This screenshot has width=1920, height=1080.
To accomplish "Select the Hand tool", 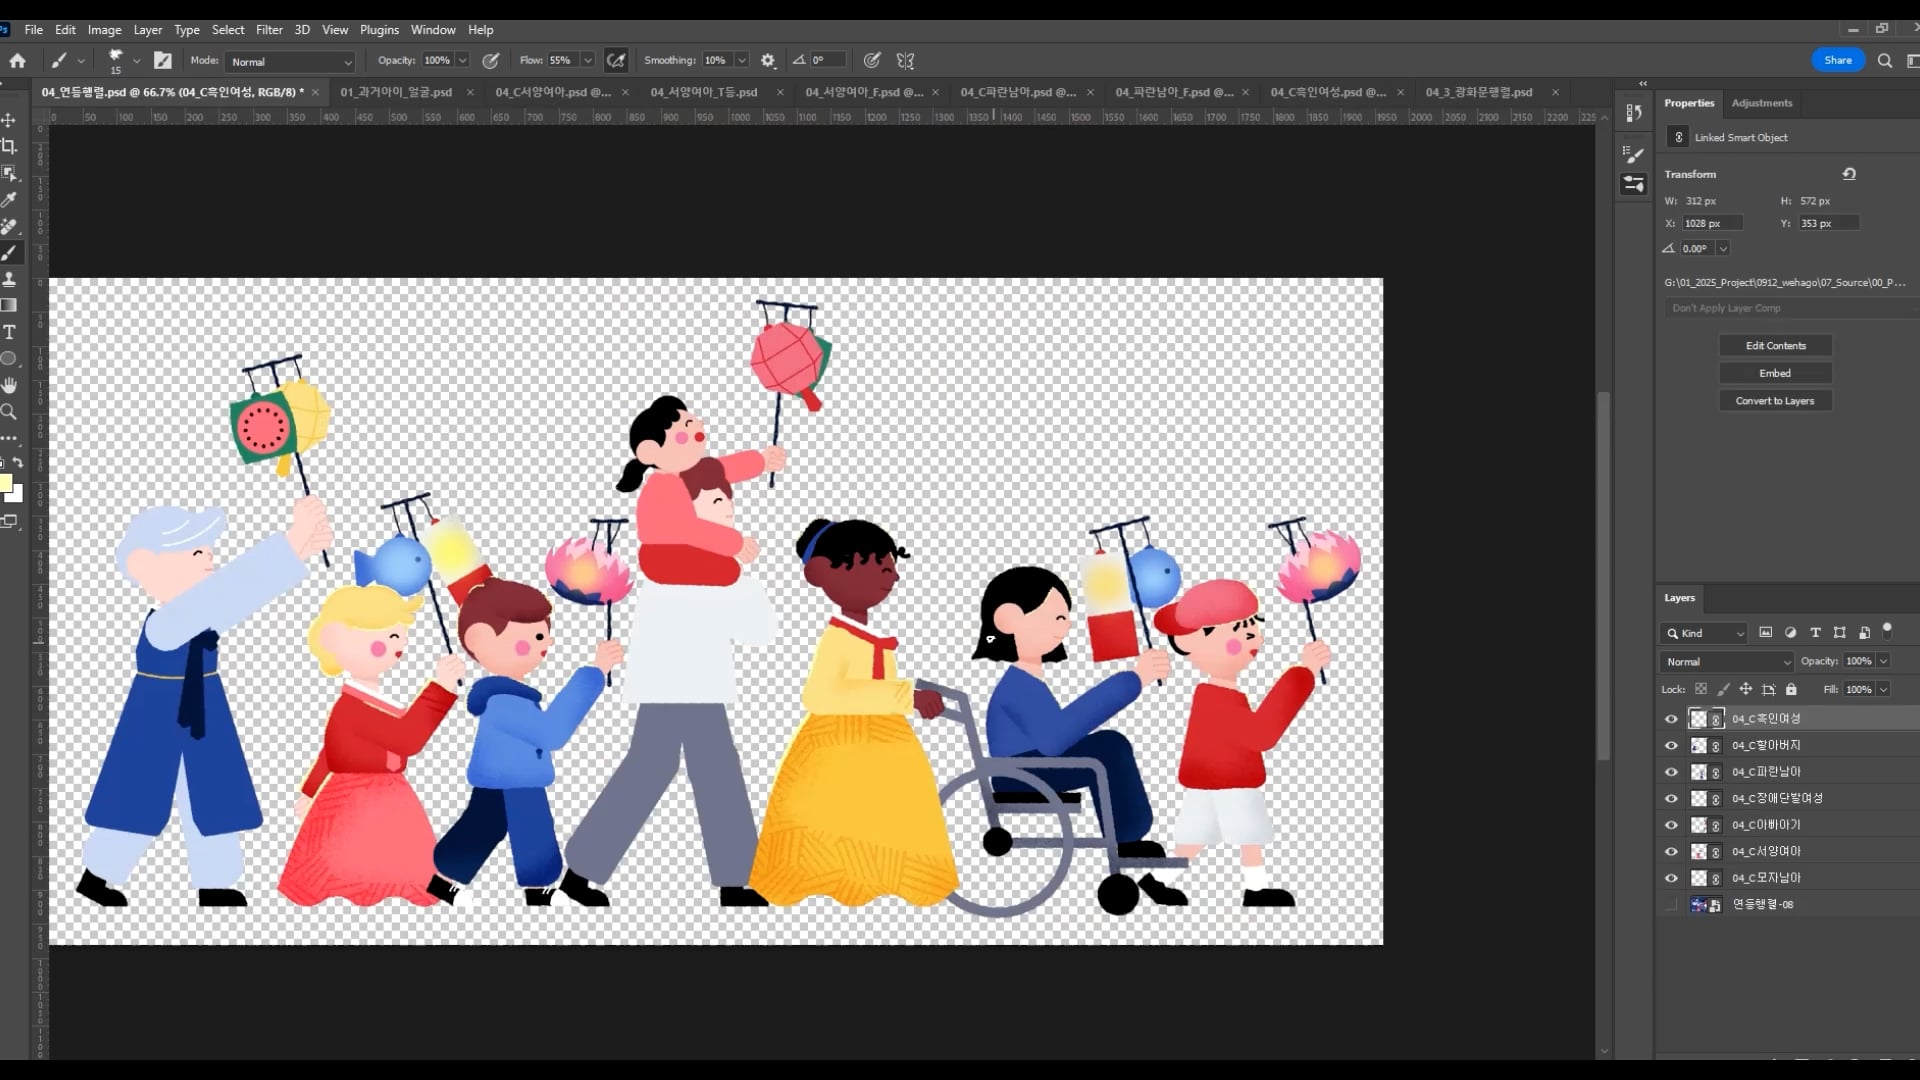I will tap(9, 385).
